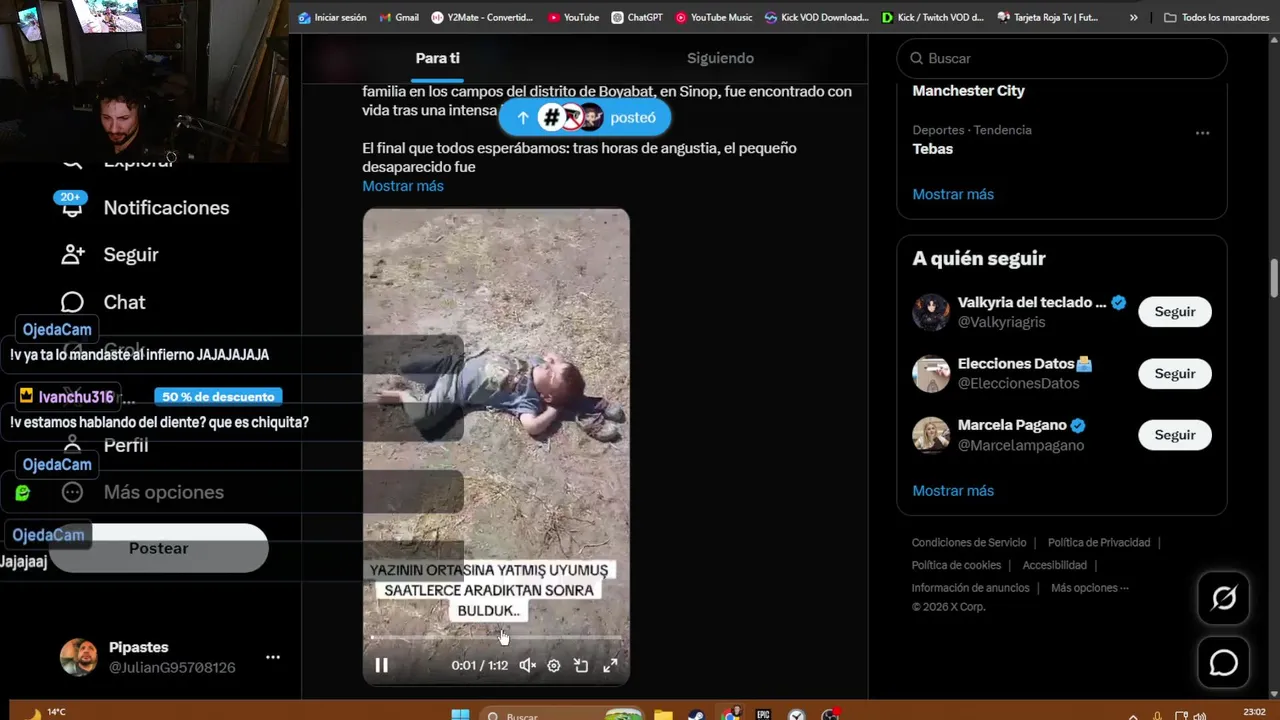Open the Todos los marcadores folder

[x=1217, y=17]
